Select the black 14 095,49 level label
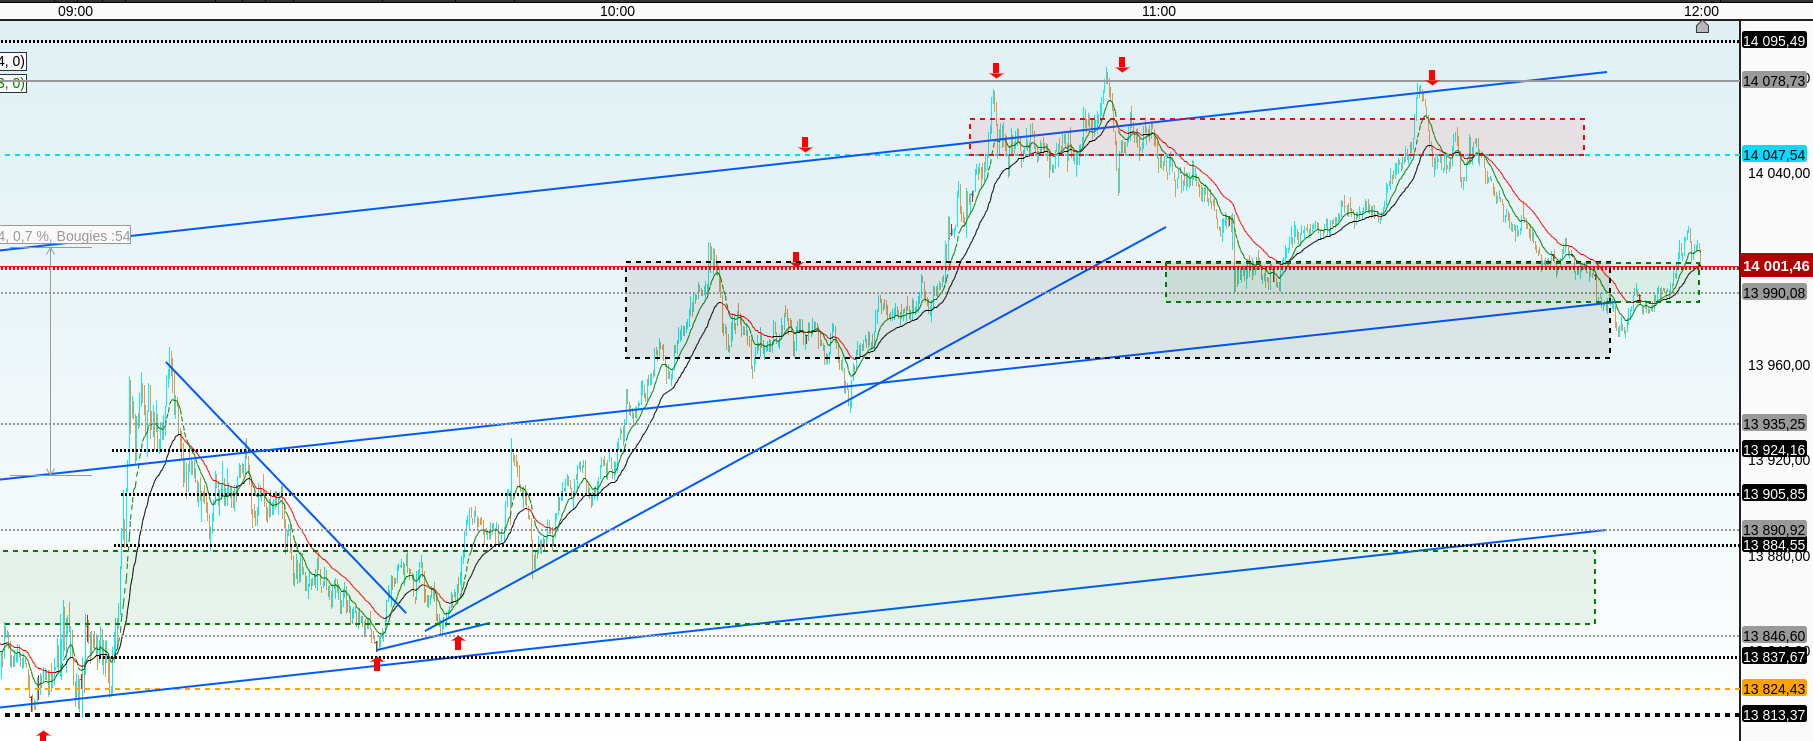Viewport: 1813px width, 741px height. coord(1774,41)
